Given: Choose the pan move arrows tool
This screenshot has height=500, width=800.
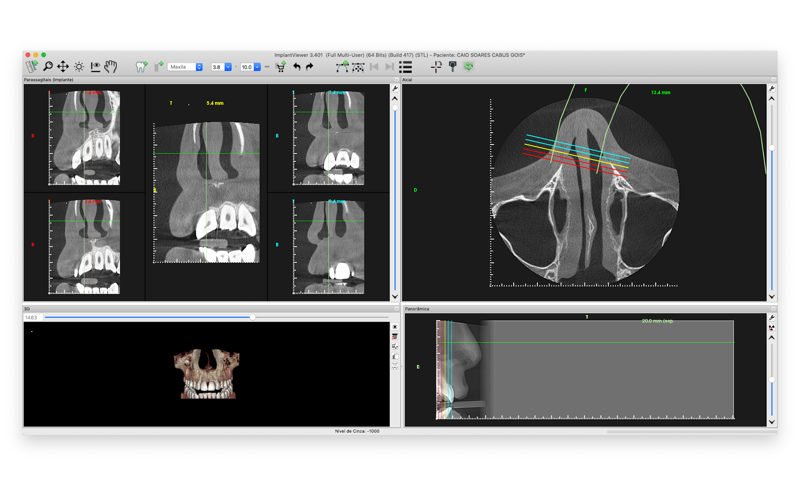Looking at the screenshot, I should pos(63,66).
